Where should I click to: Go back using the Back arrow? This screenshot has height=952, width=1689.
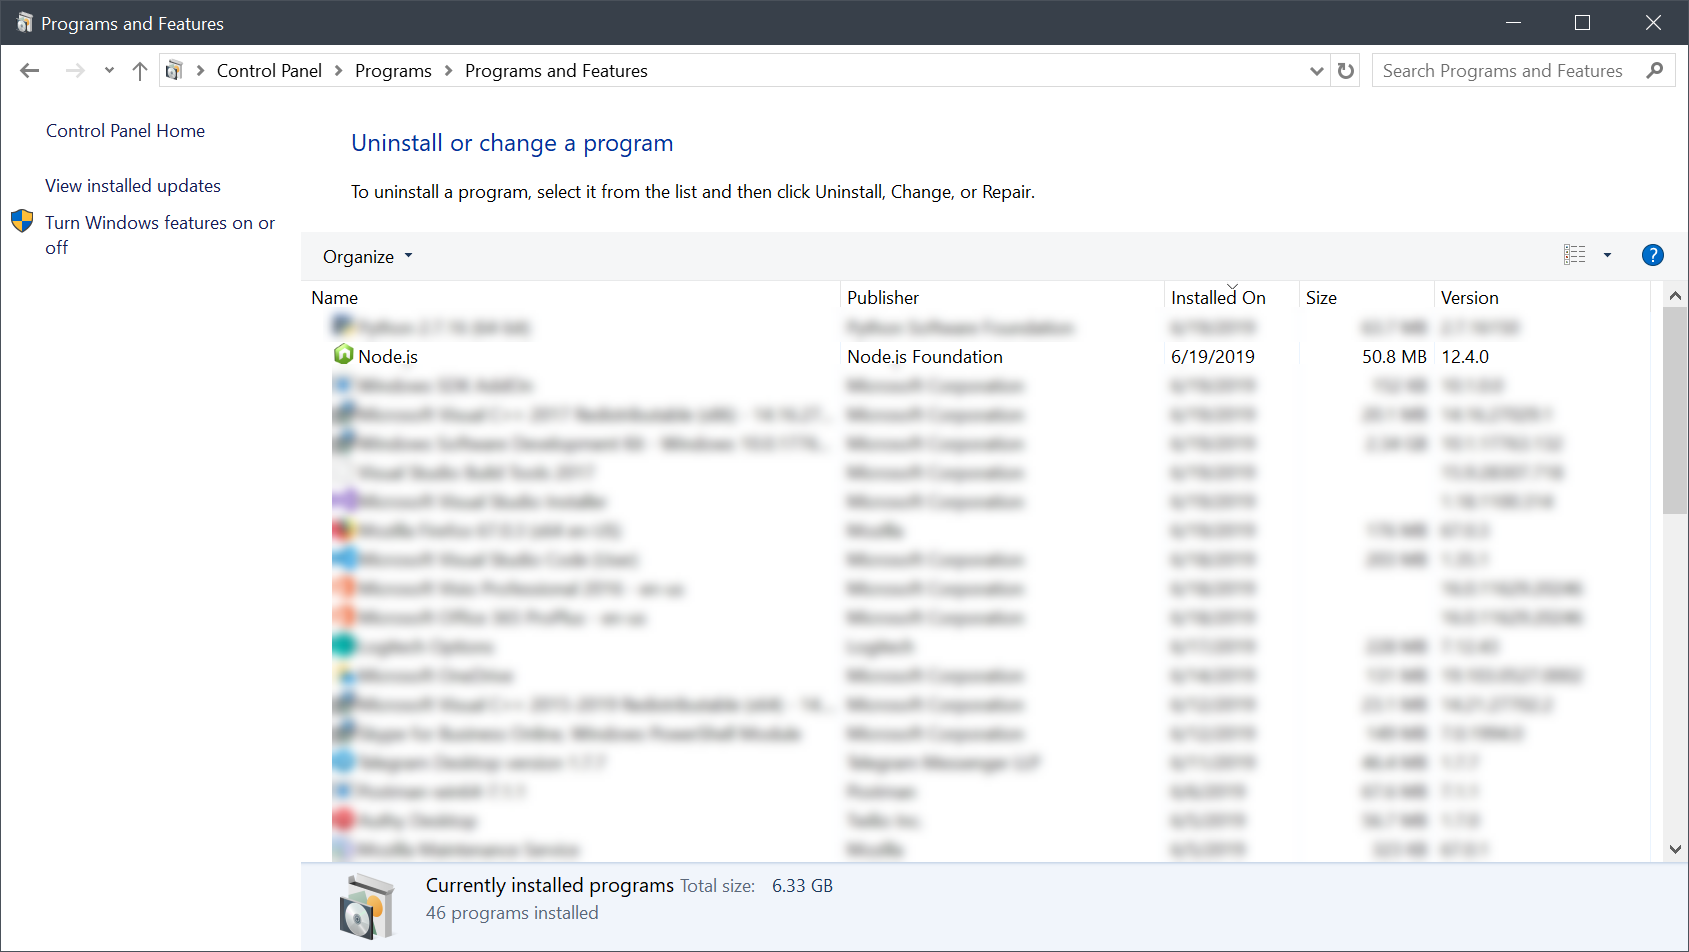30,70
